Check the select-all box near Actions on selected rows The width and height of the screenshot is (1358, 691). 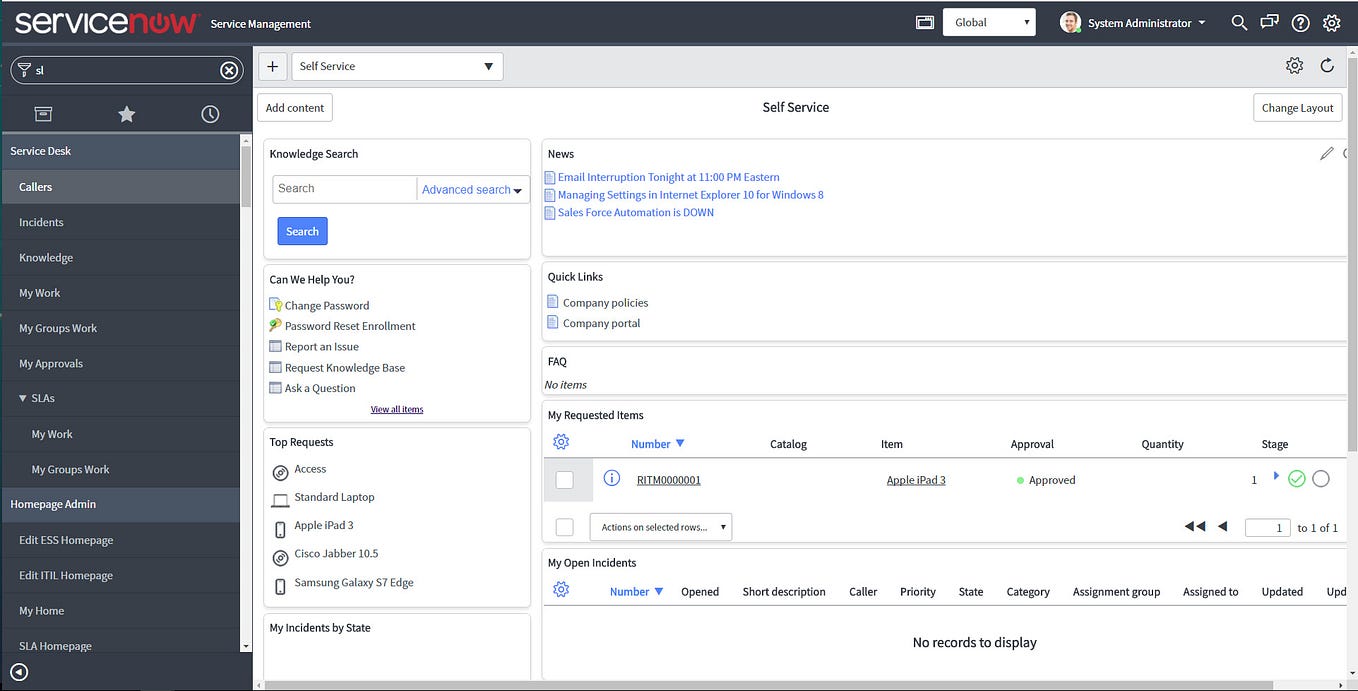(564, 526)
